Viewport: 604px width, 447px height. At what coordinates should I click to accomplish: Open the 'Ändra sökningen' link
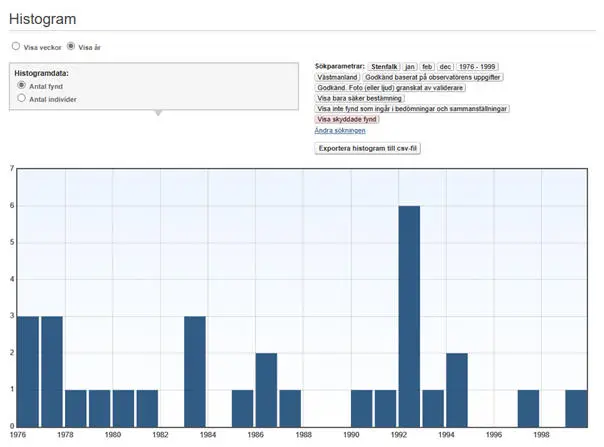coord(340,130)
